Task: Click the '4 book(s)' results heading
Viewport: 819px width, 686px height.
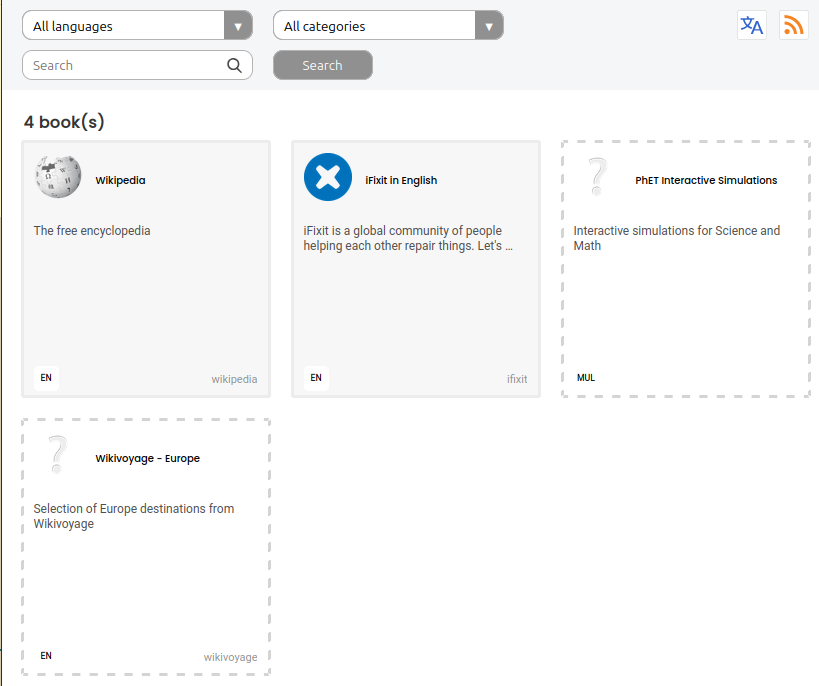Action: tap(64, 122)
